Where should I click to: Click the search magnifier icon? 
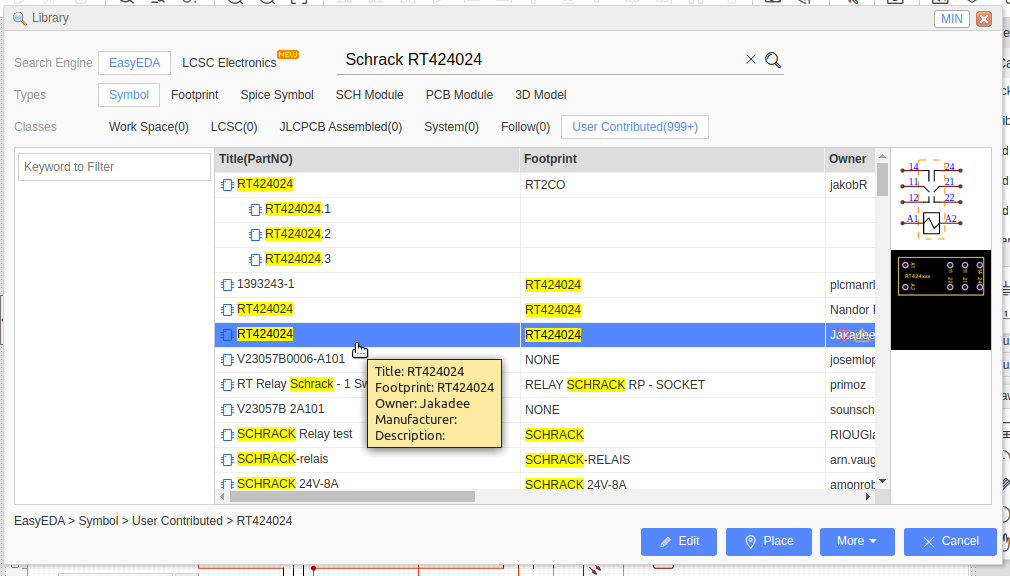click(773, 60)
